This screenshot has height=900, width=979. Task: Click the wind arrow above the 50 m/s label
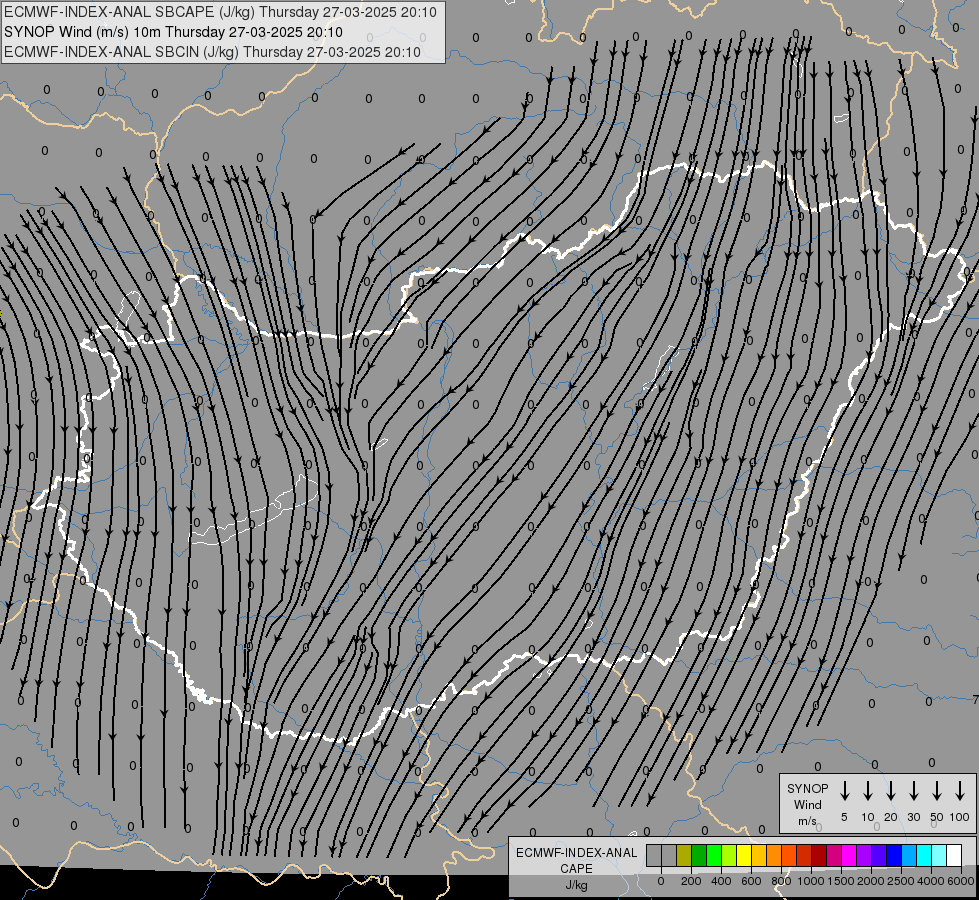(937, 791)
